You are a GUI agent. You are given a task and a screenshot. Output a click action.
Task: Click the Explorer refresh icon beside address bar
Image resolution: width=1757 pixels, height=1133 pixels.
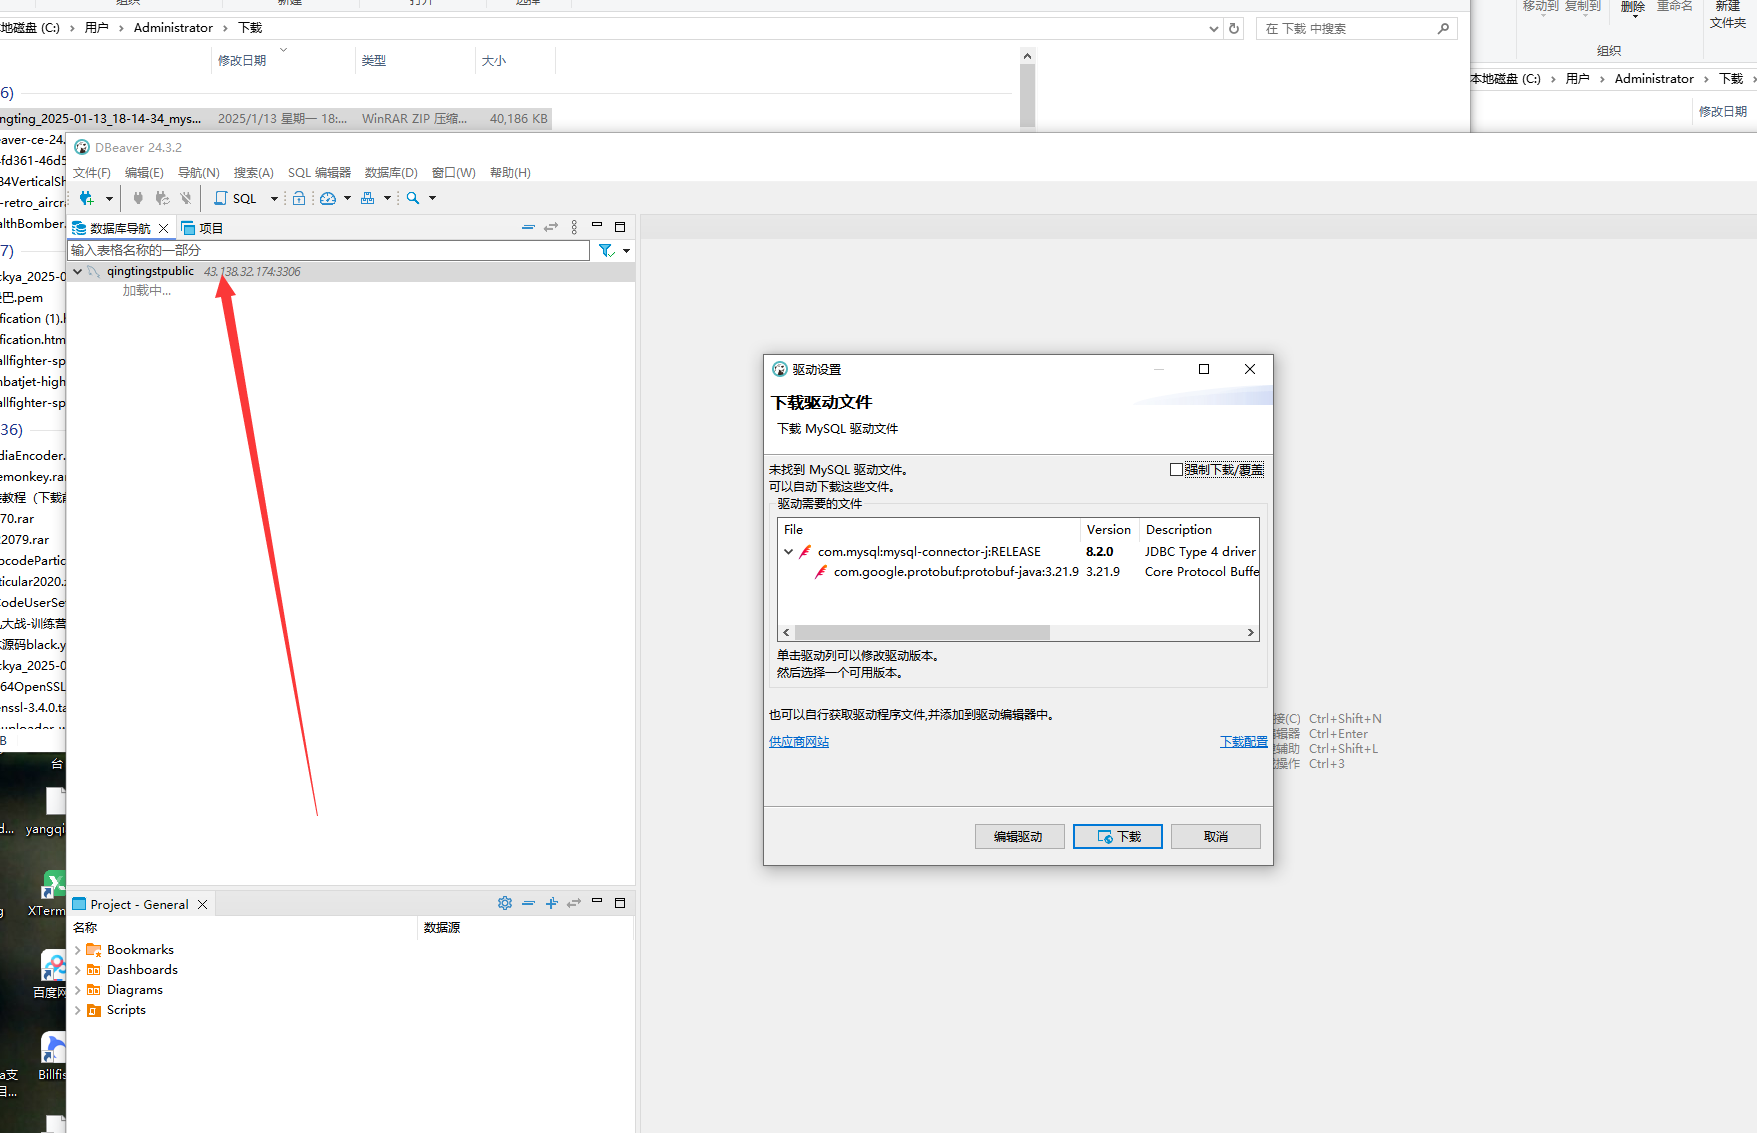(1234, 28)
